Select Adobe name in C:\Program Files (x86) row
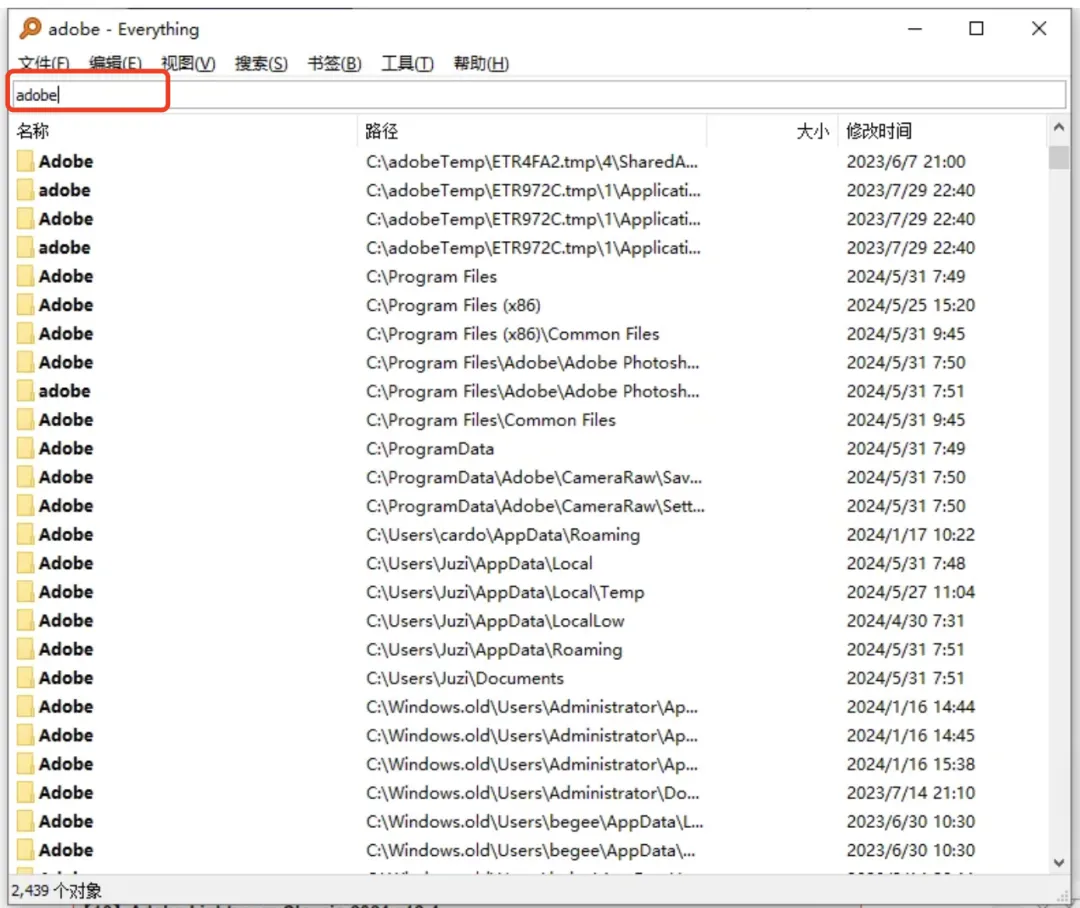 [x=66, y=305]
